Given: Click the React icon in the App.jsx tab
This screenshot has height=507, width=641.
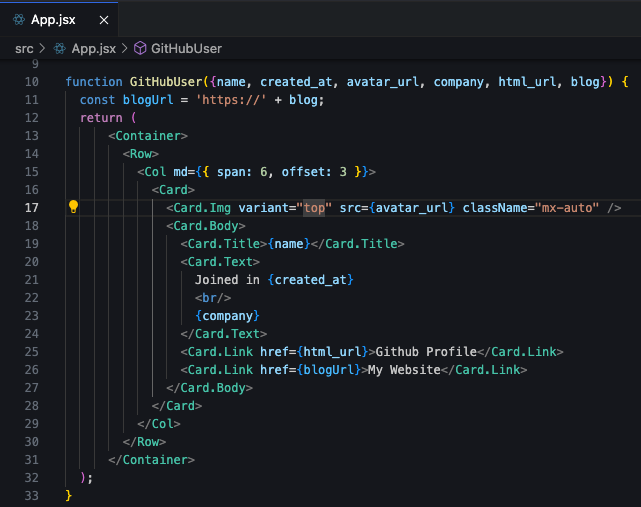Looking at the screenshot, I should pyautogui.click(x=17, y=18).
